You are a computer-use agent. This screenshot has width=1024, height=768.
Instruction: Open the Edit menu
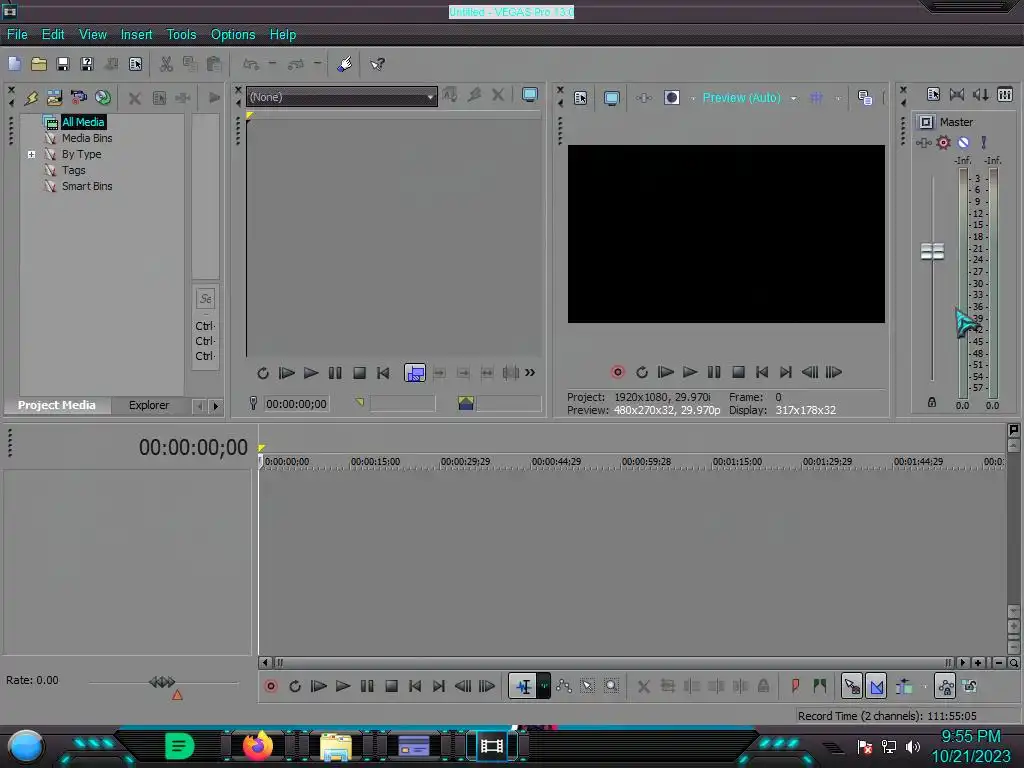[x=53, y=35]
